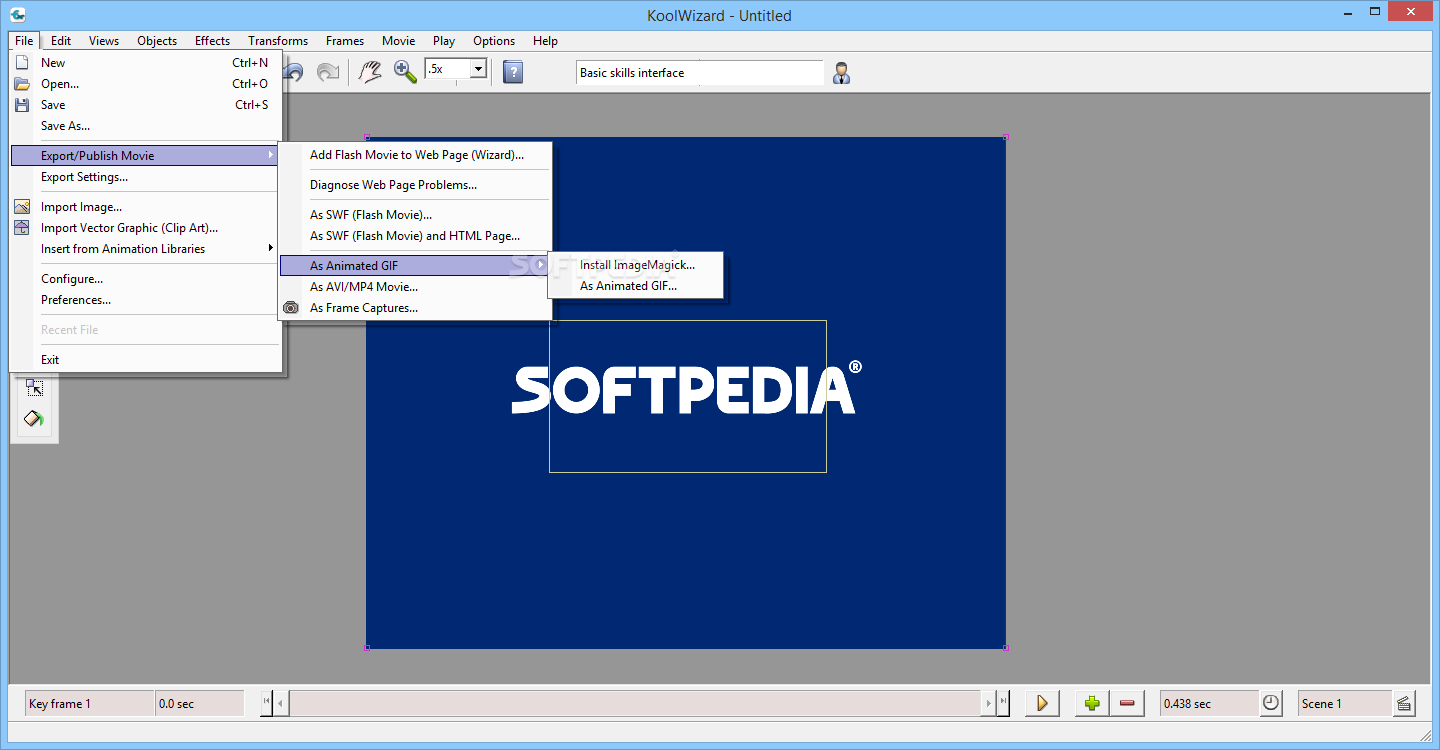Click the Open folder icon in File menu
This screenshot has width=1440, height=750.
[x=22, y=84]
